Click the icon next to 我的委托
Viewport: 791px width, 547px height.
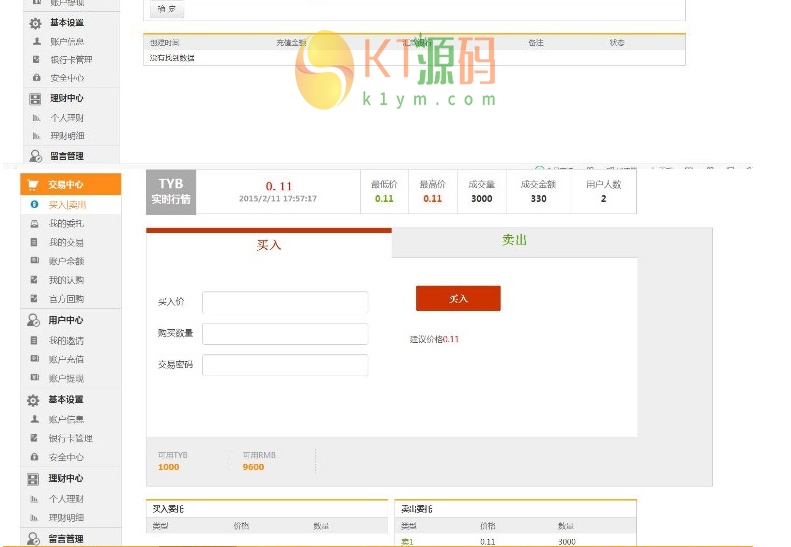(x=34, y=224)
